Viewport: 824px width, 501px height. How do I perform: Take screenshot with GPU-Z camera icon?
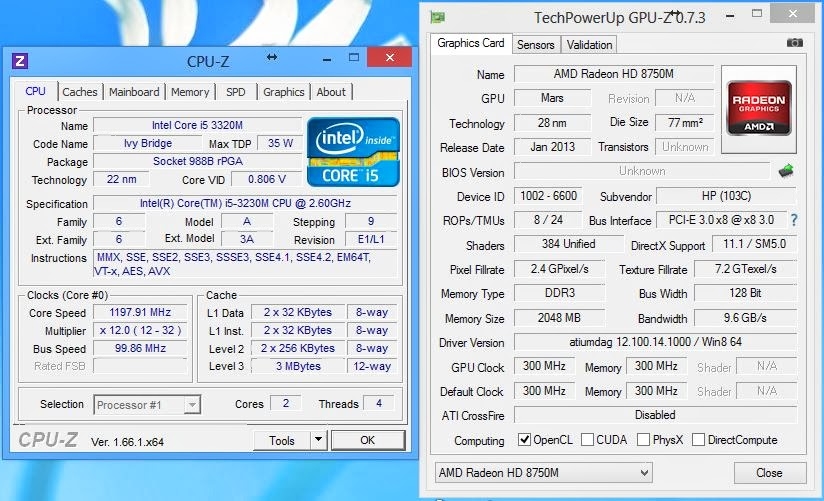tap(794, 43)
